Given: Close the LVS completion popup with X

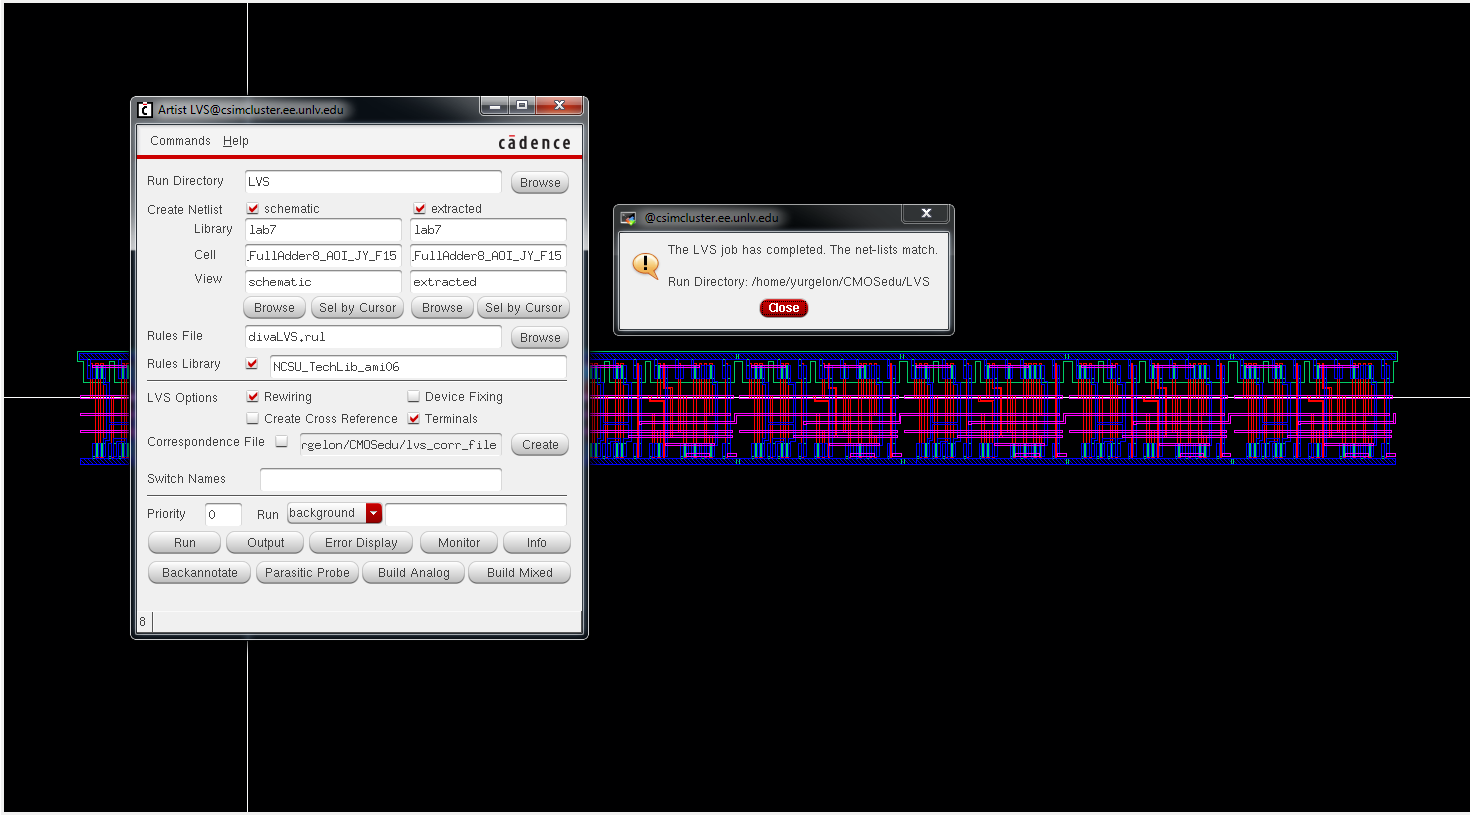Looking at the screenshot, I should pyautogui.click(x=926, y=213).
